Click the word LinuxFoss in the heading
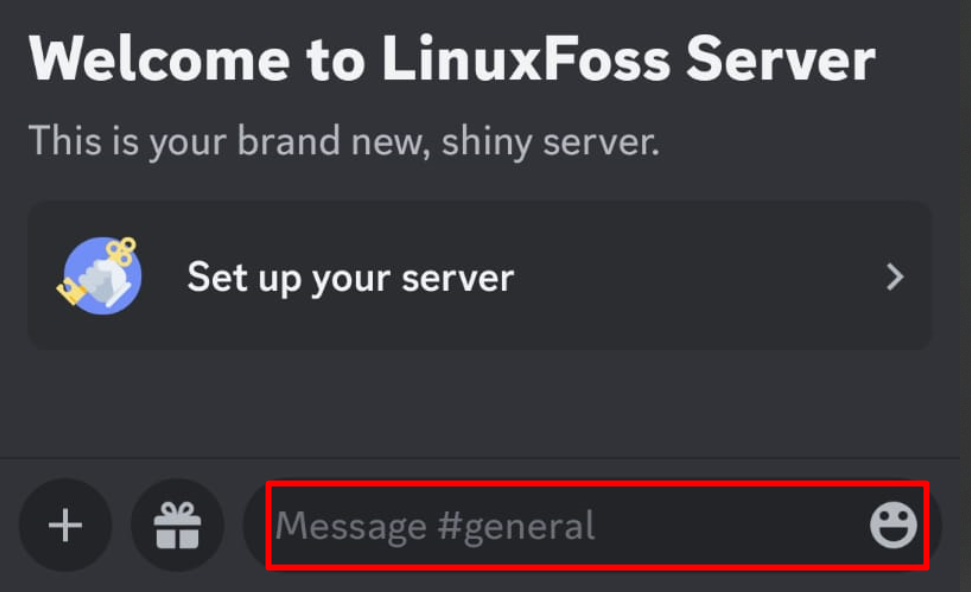The width and height of the screenshot is (971, 592). click(x=526, y=59)
